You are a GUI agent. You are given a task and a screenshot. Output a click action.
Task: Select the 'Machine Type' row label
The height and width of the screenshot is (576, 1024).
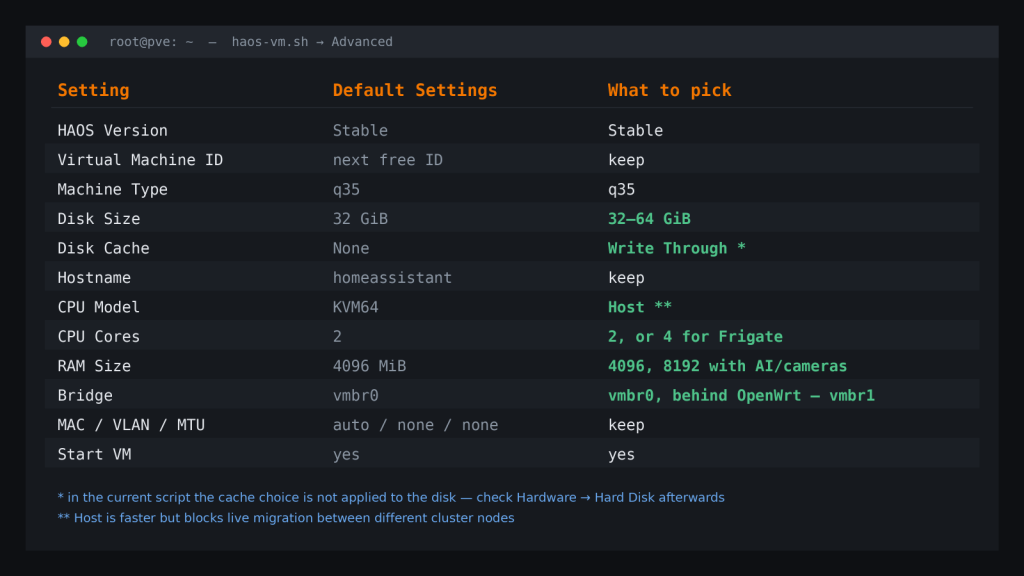point(112,189)
